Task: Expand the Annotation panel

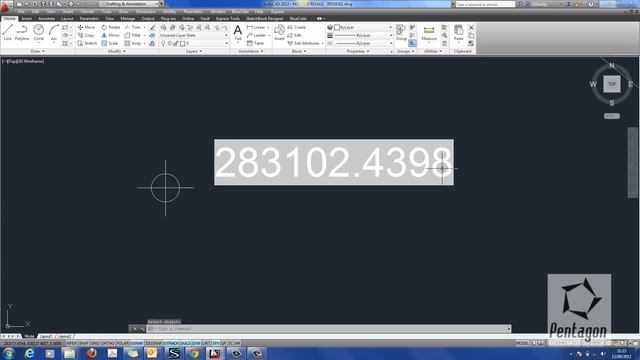Action: click(x=251, y=51)
